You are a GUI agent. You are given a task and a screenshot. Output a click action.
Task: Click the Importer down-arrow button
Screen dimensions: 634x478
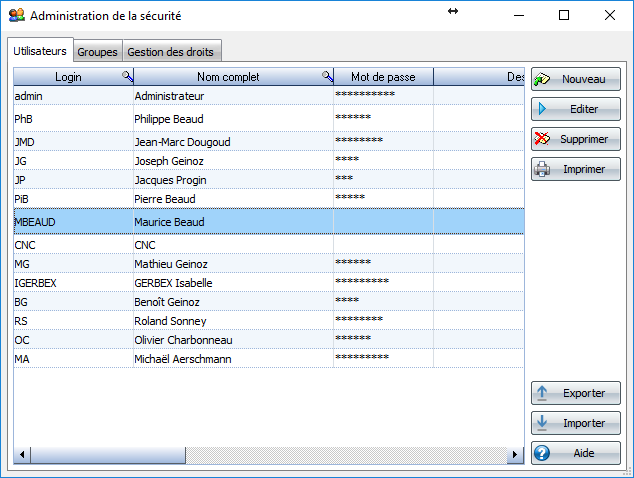point(575,423)
